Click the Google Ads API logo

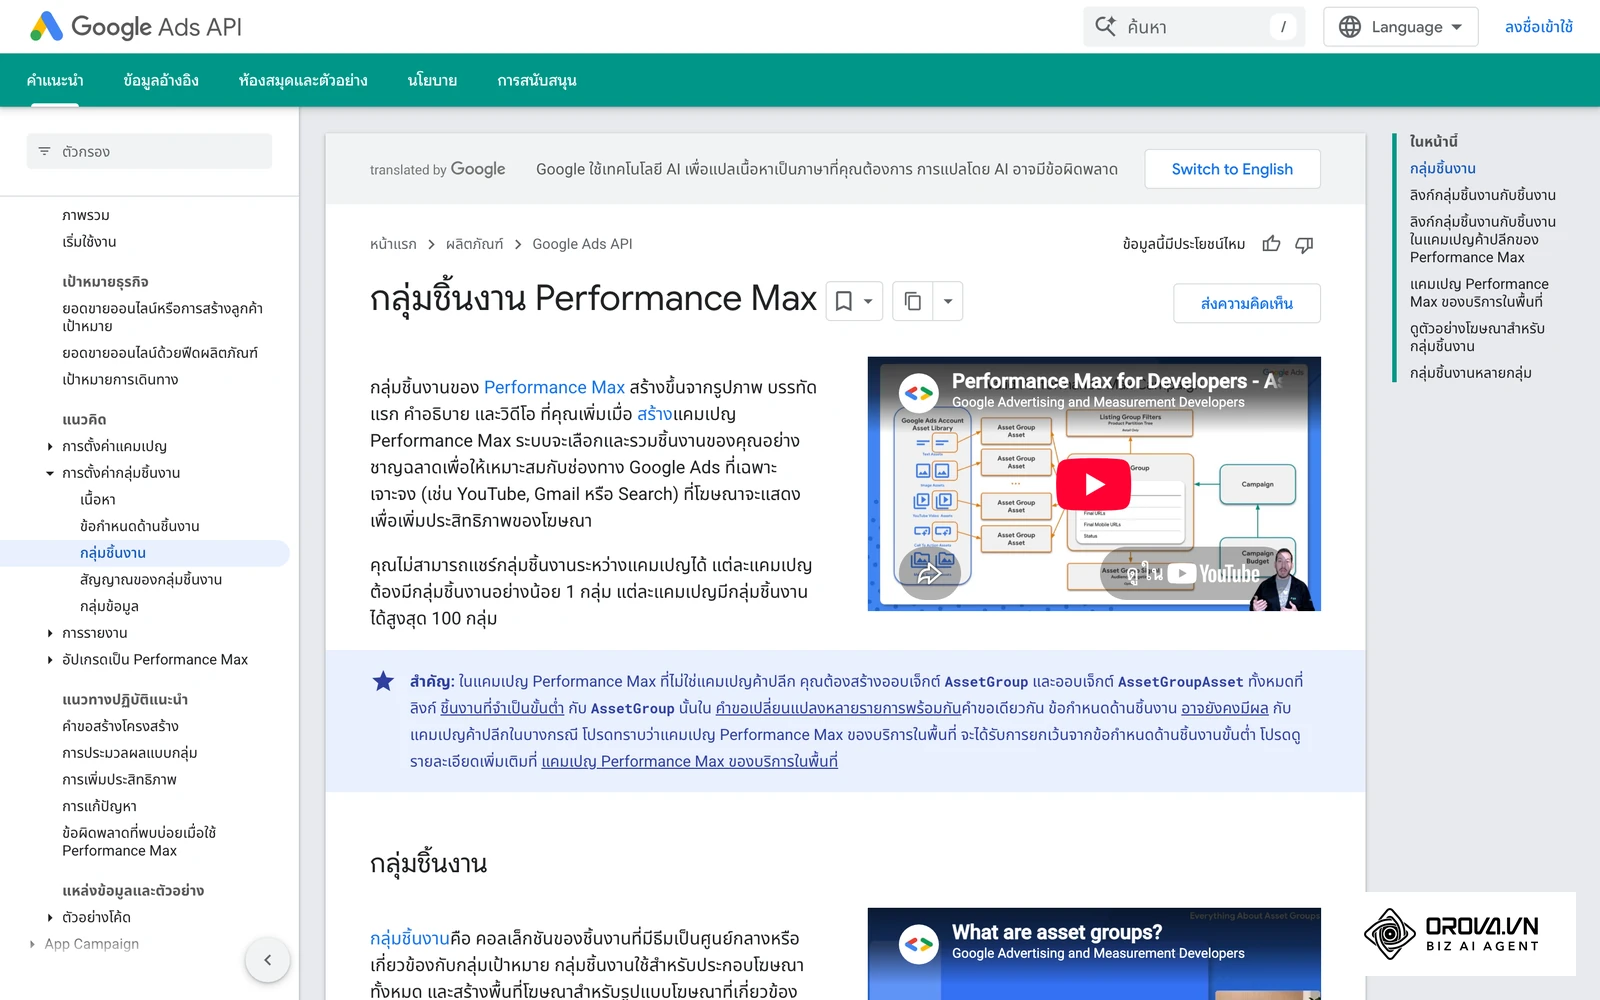136,27
